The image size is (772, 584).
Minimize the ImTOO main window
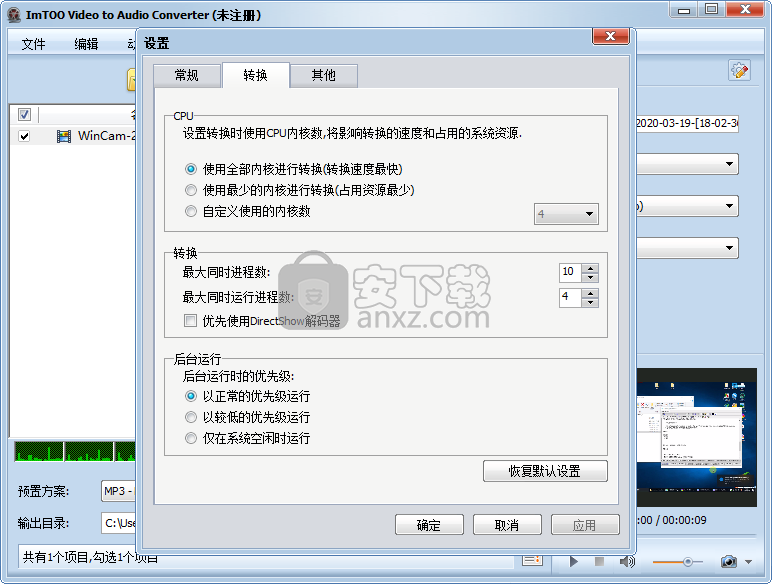[x=684, y=9]
